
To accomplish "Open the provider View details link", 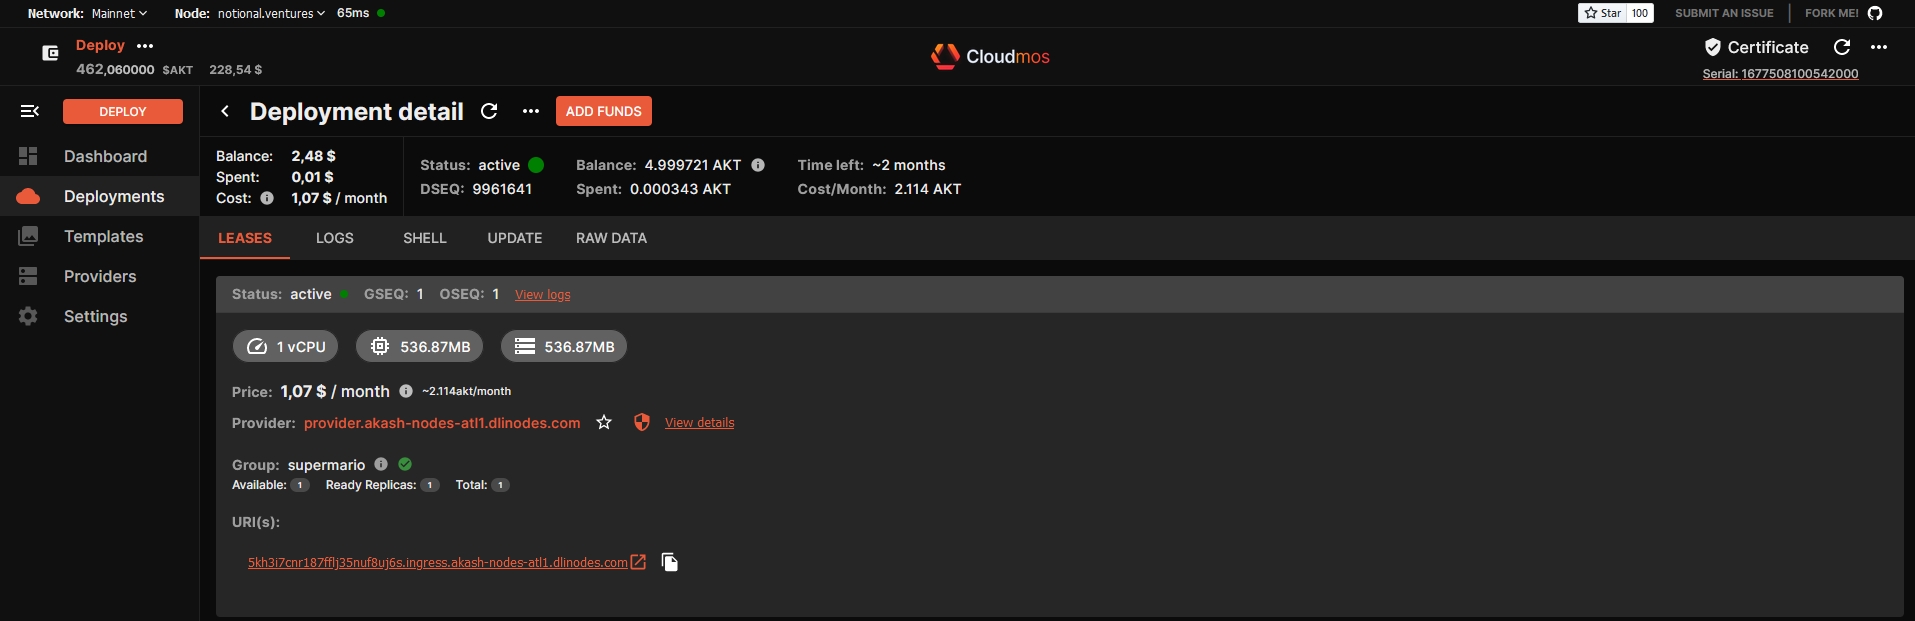I will tap(700, 423).
